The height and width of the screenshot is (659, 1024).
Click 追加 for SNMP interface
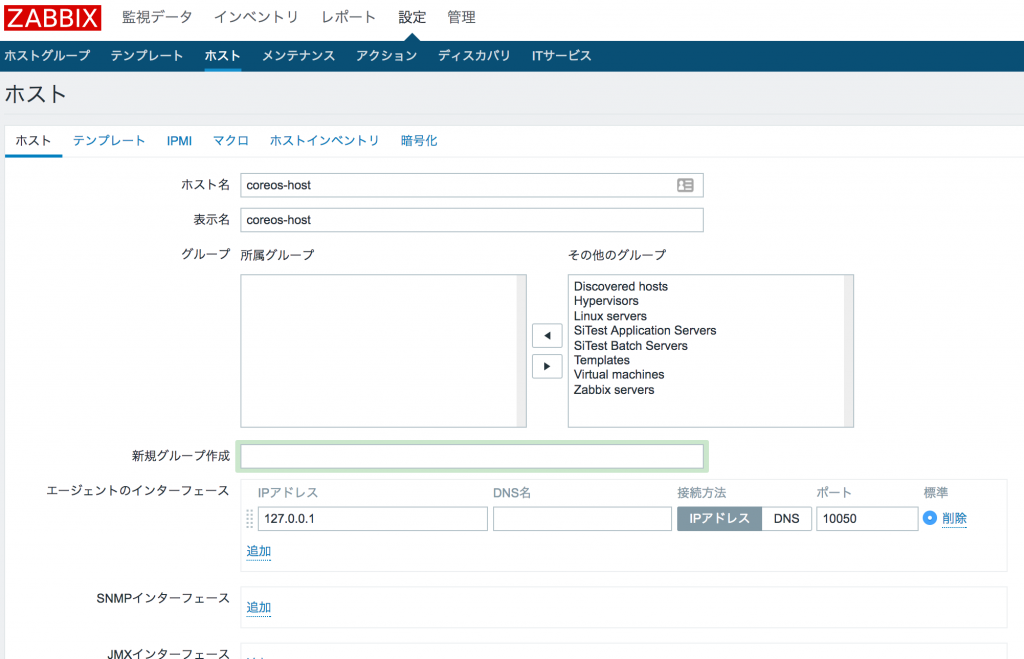click(x=259, y=607)
